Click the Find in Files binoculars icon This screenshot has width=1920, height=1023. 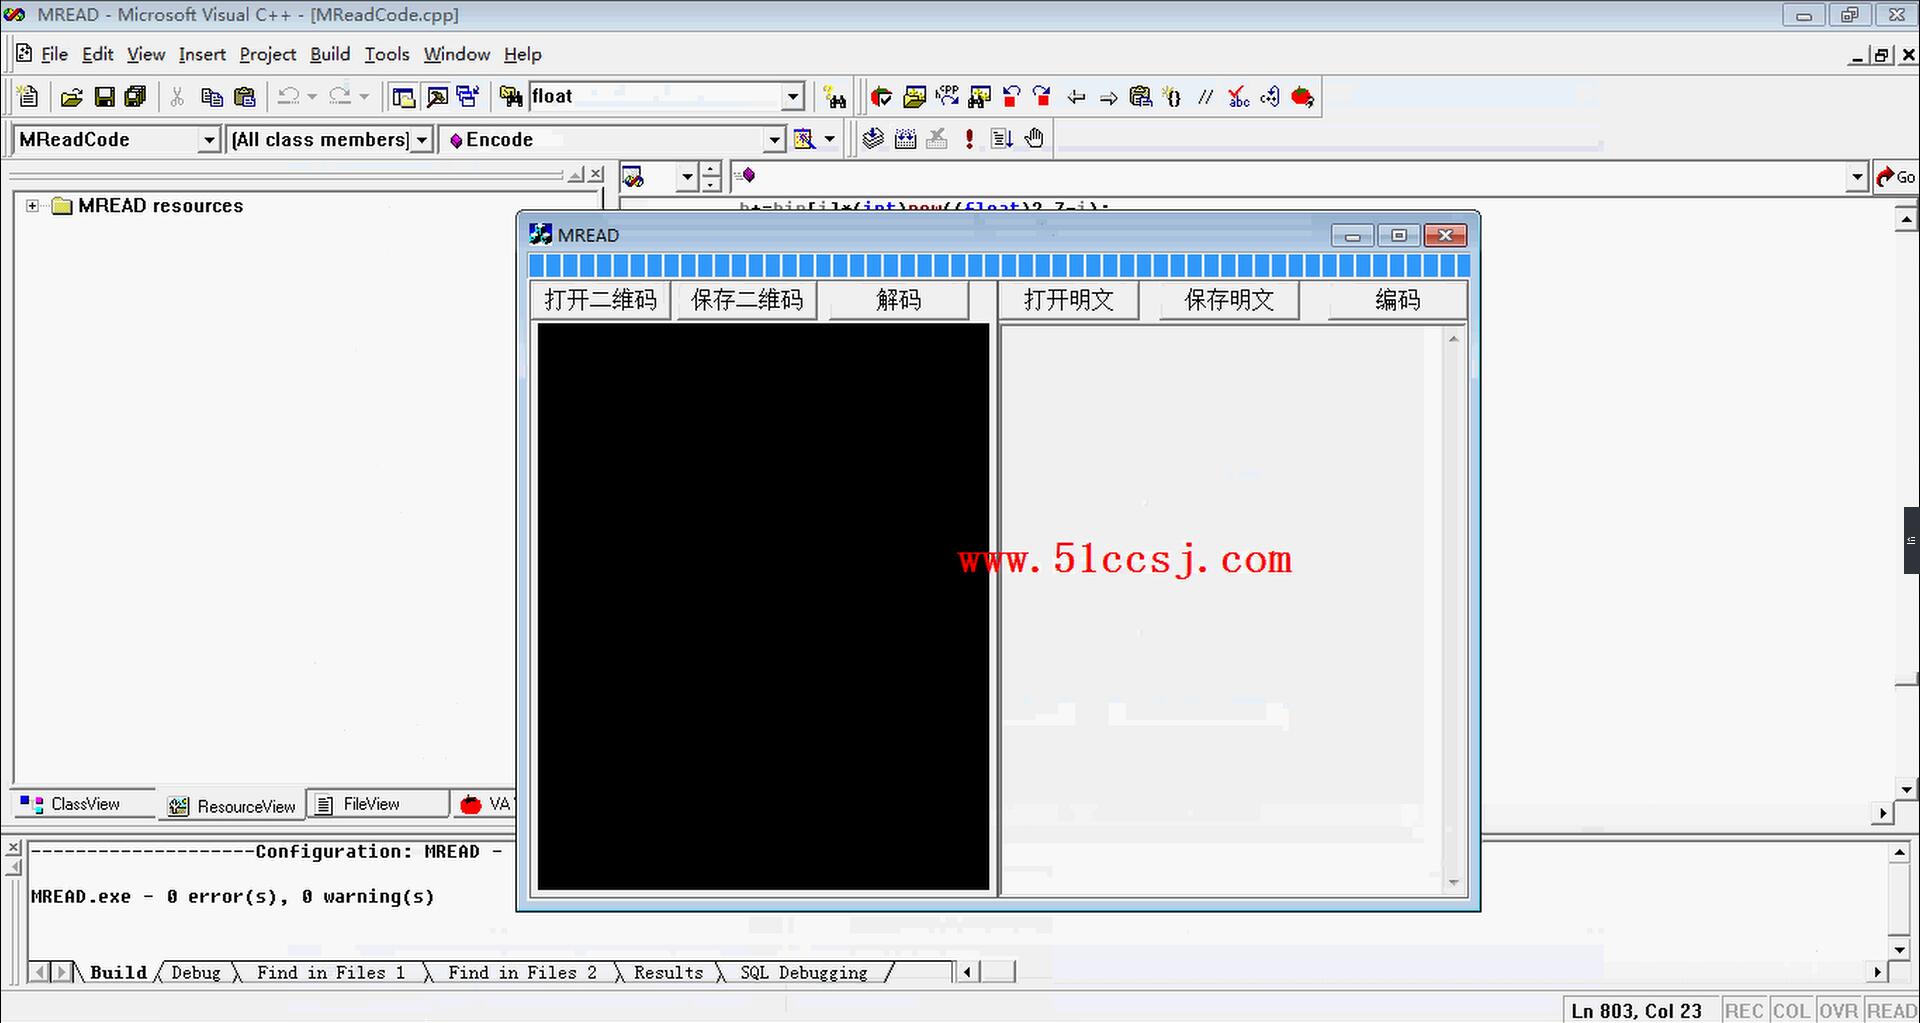[511, 97]
